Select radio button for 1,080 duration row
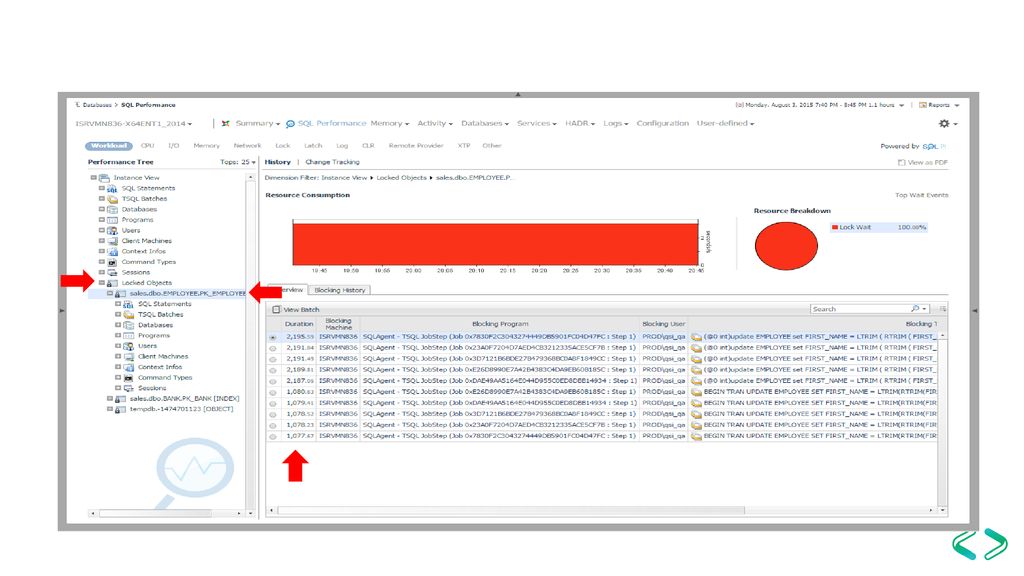 pyautogui.click(x=273, y=392)
